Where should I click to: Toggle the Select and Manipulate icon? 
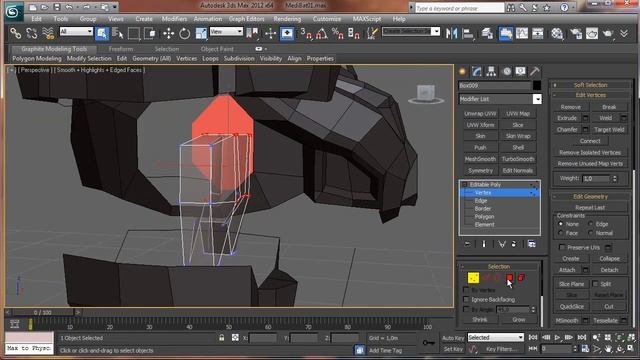[x=287, y=33]
